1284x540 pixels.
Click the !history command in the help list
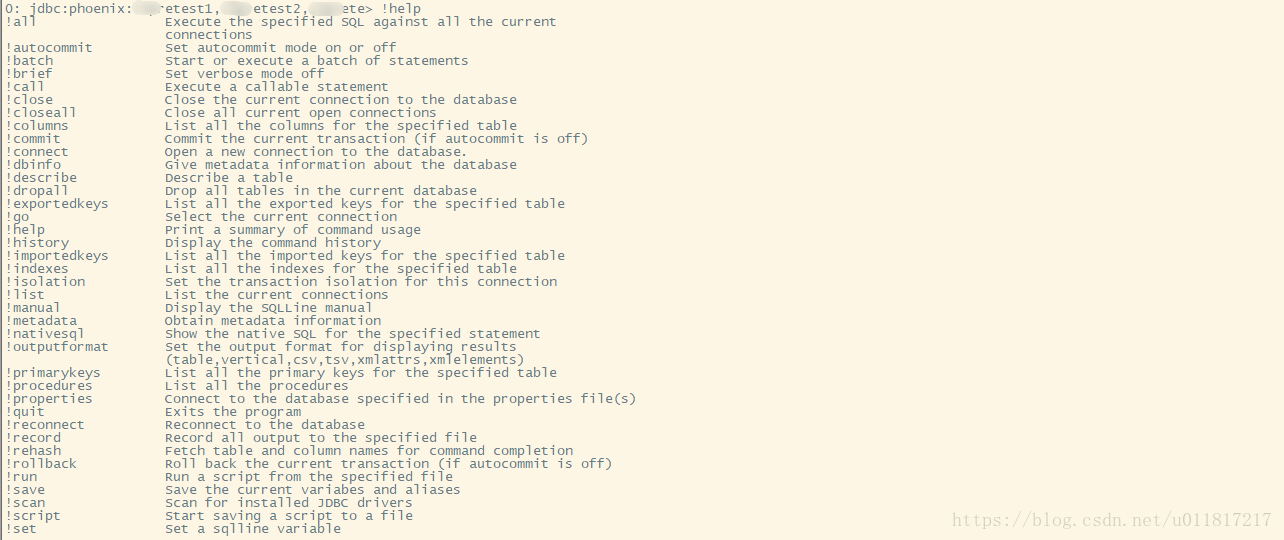[x=37, y=242]
